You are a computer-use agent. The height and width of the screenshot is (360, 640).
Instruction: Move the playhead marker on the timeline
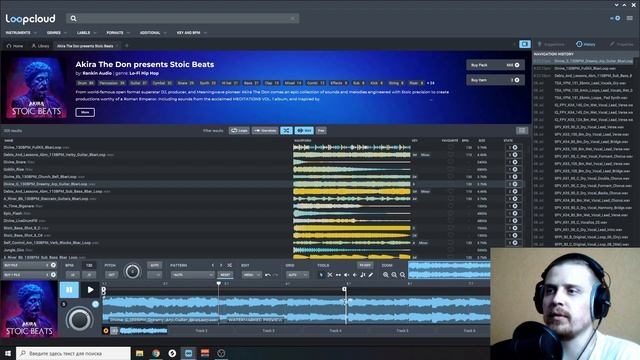pyautogui.click(x=219, y=283)
